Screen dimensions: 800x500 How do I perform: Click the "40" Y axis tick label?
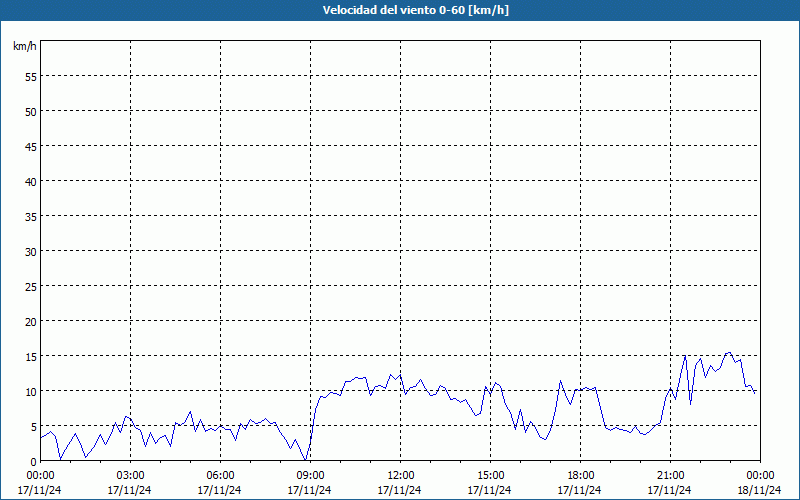point(31,181)
